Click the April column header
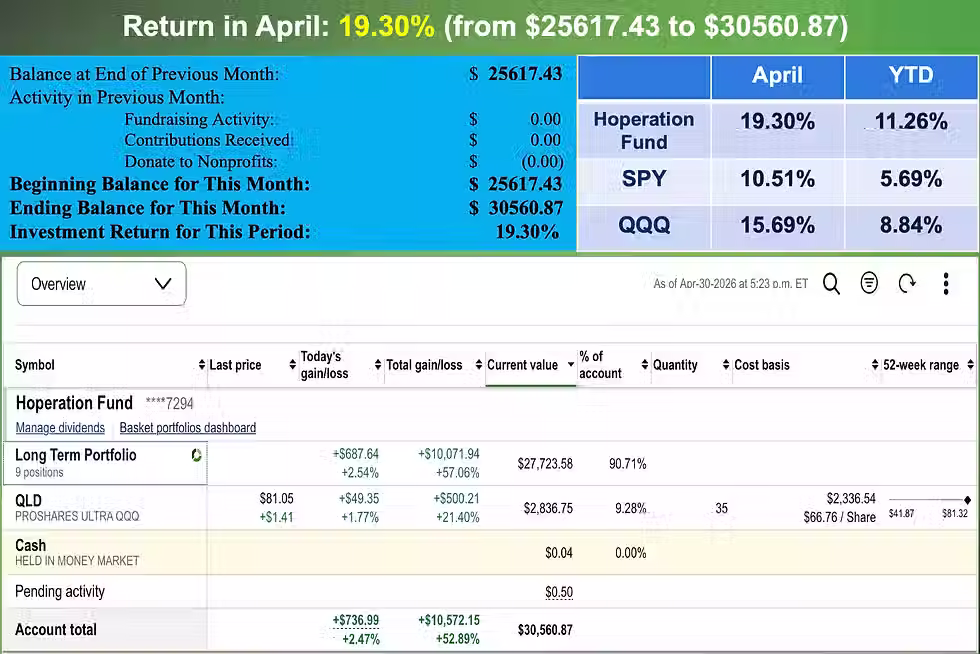This screenshot has height=654, width=980. pos(778,76)
